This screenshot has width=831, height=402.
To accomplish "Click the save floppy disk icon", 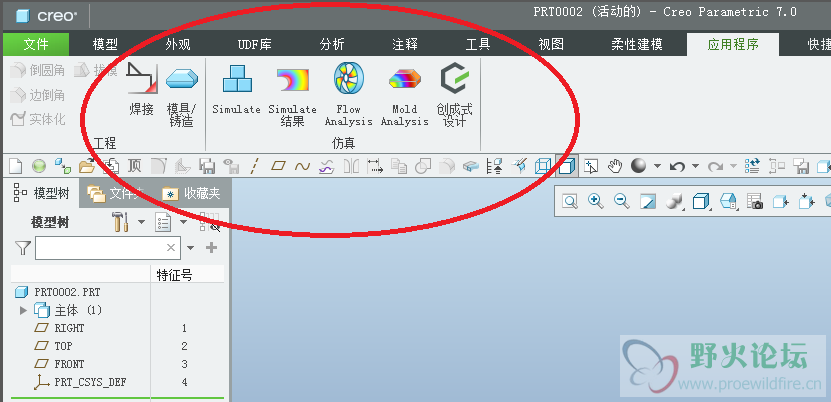I will click(206, 166).
